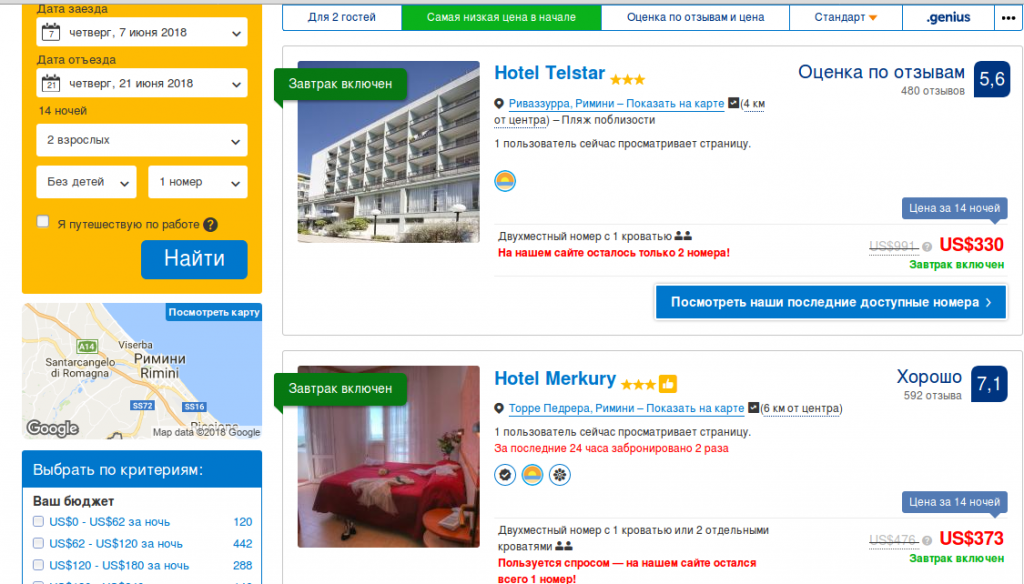Click the beach icon under Hotel Telstar
1024x584 pixels.
(505, 181)
